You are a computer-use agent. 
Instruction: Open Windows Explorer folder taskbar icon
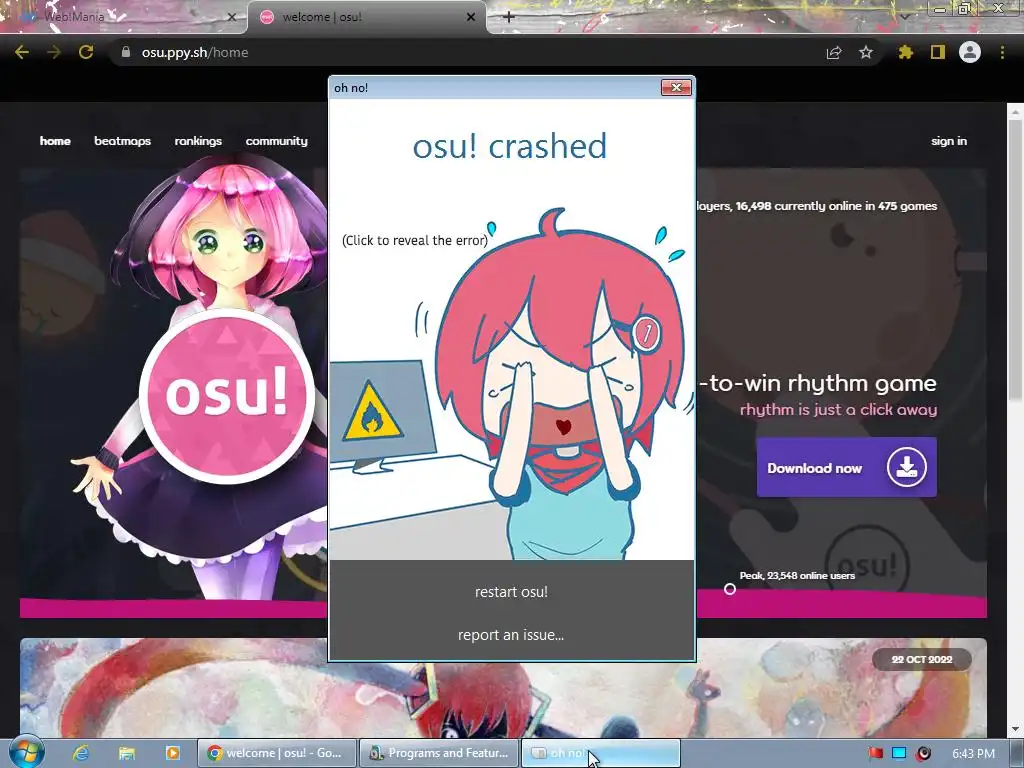127,753
